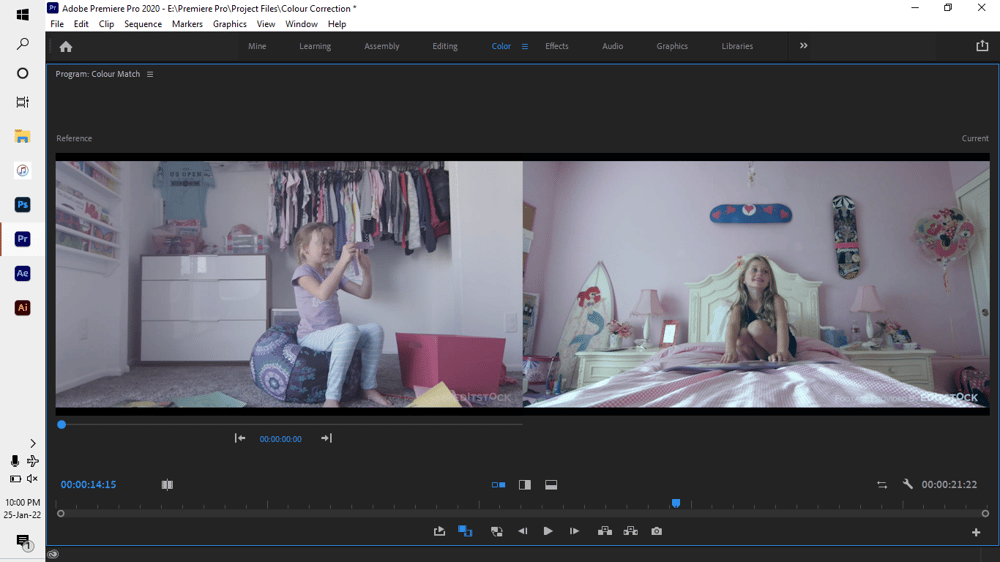1000x562 pixels.
Task: Step back one frame
Action: tap(522, 531)
